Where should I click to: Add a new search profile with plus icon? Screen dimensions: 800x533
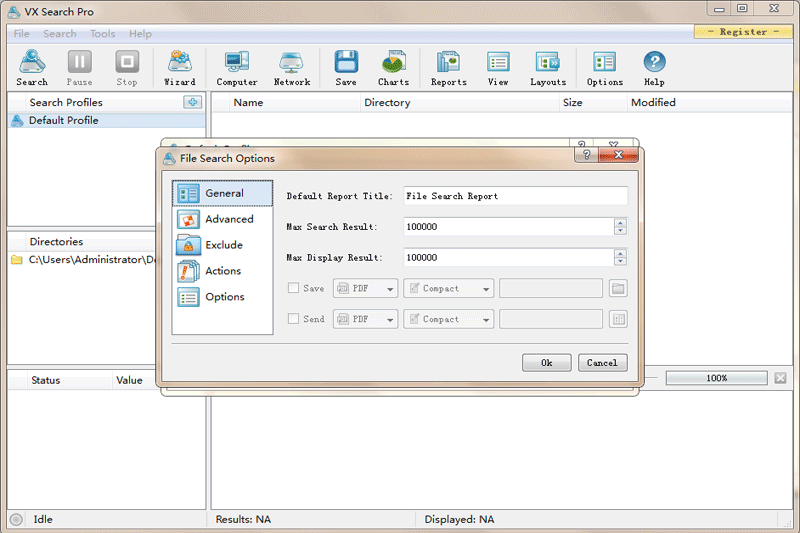click(x=192, y=102)
